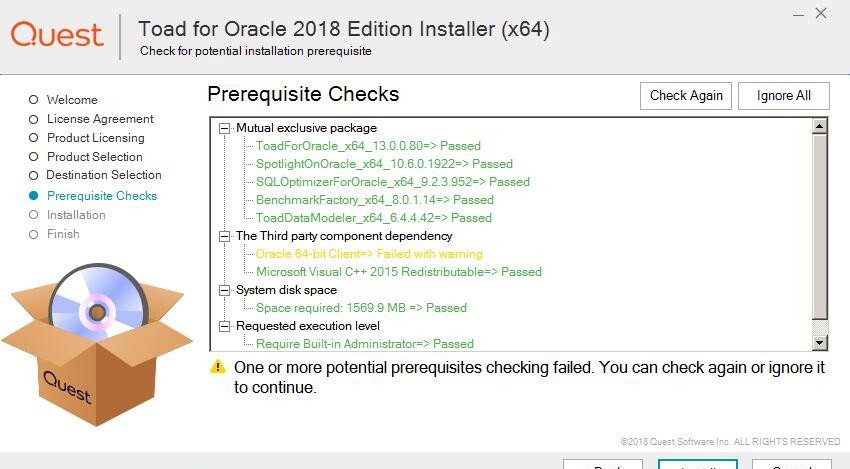Open the Product Selection step
The image size is (850, 469).
[x=94, y=157]
